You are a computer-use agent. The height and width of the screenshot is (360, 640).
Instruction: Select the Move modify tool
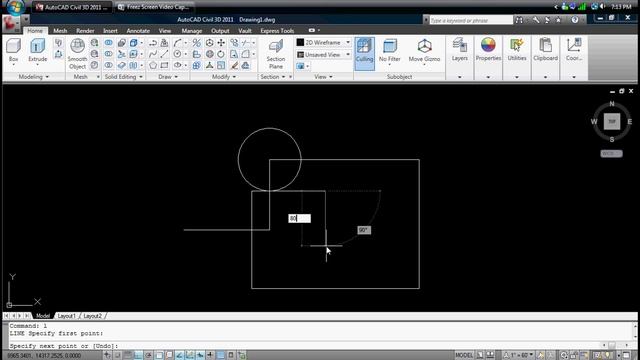coord(221,42)
